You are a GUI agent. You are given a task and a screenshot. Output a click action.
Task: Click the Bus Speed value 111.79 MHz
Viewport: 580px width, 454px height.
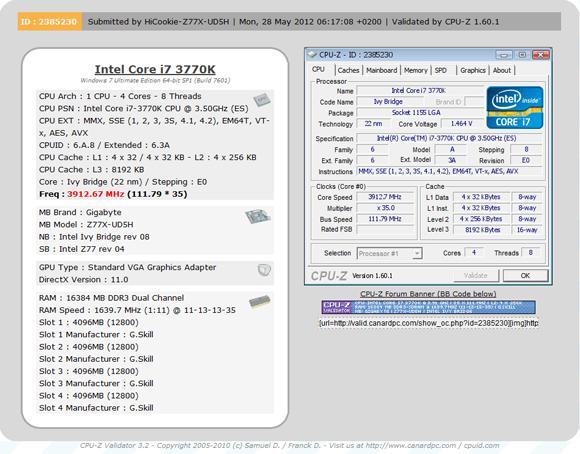385,219
